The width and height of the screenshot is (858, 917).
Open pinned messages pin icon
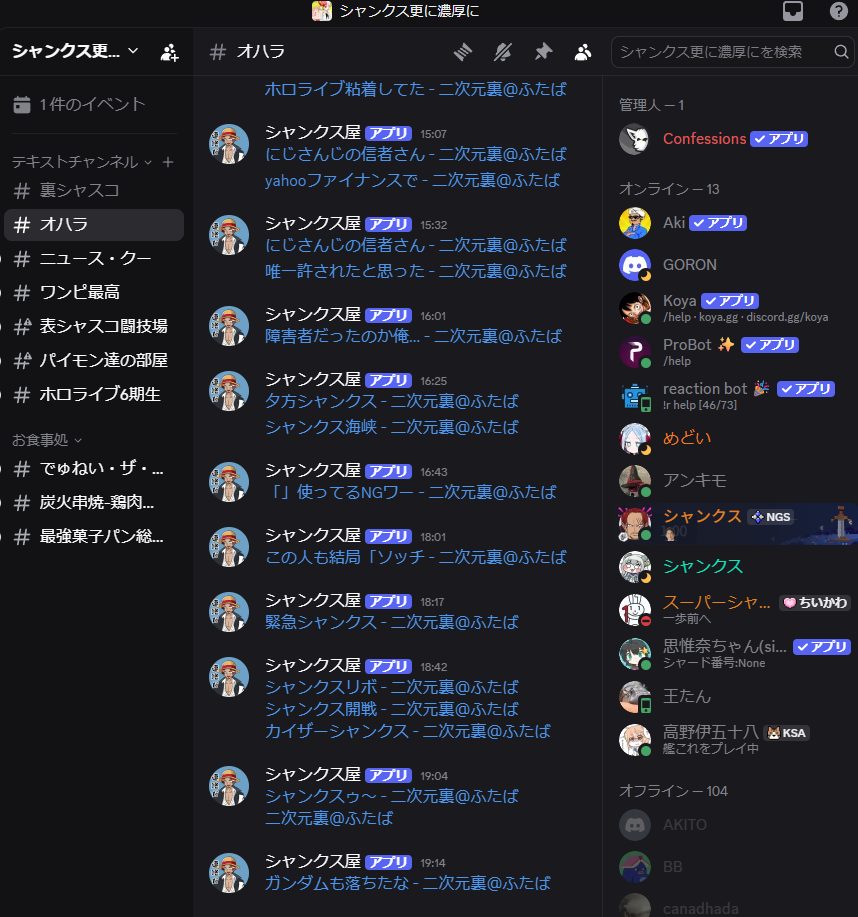pos(543,52)
